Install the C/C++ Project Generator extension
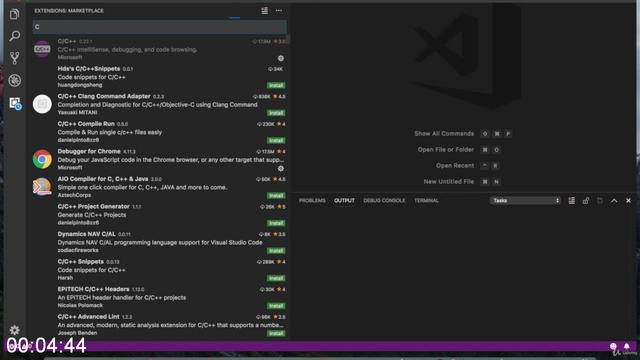This screenshot has width=640, height=360. (276, 223)
